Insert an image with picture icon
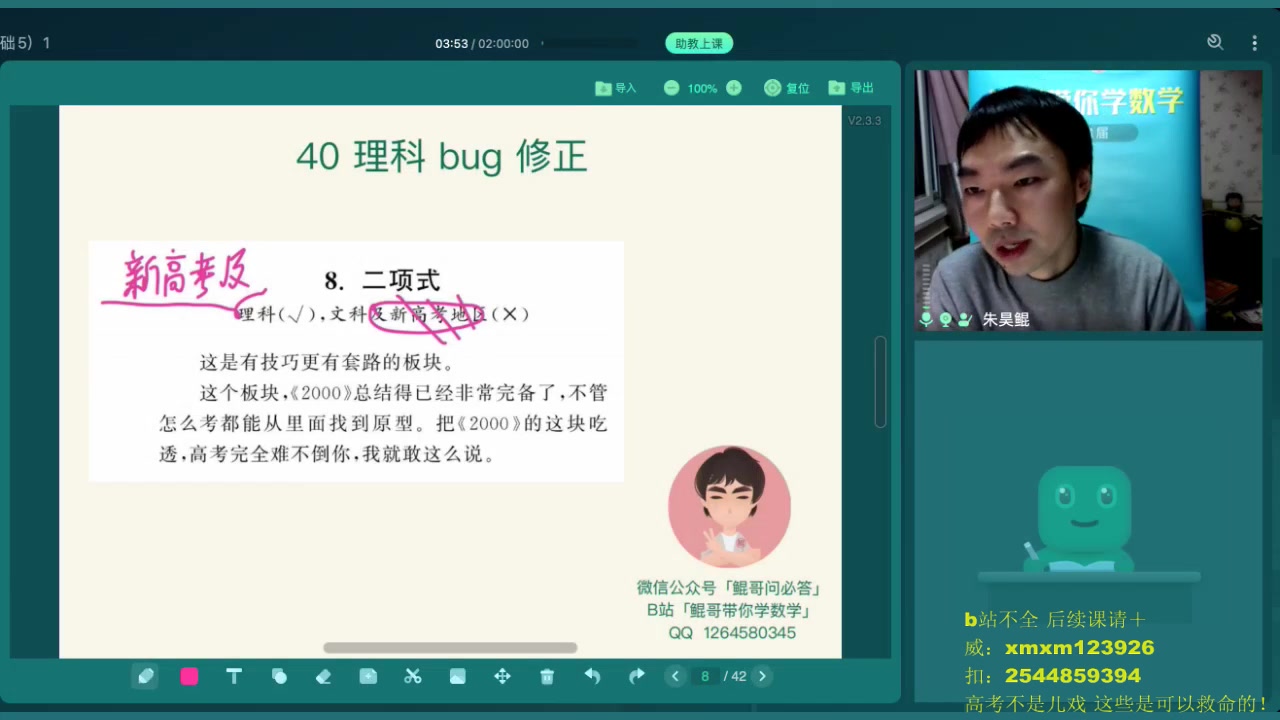The width and height of the screenshot is (1280, 720). (457, 677)
